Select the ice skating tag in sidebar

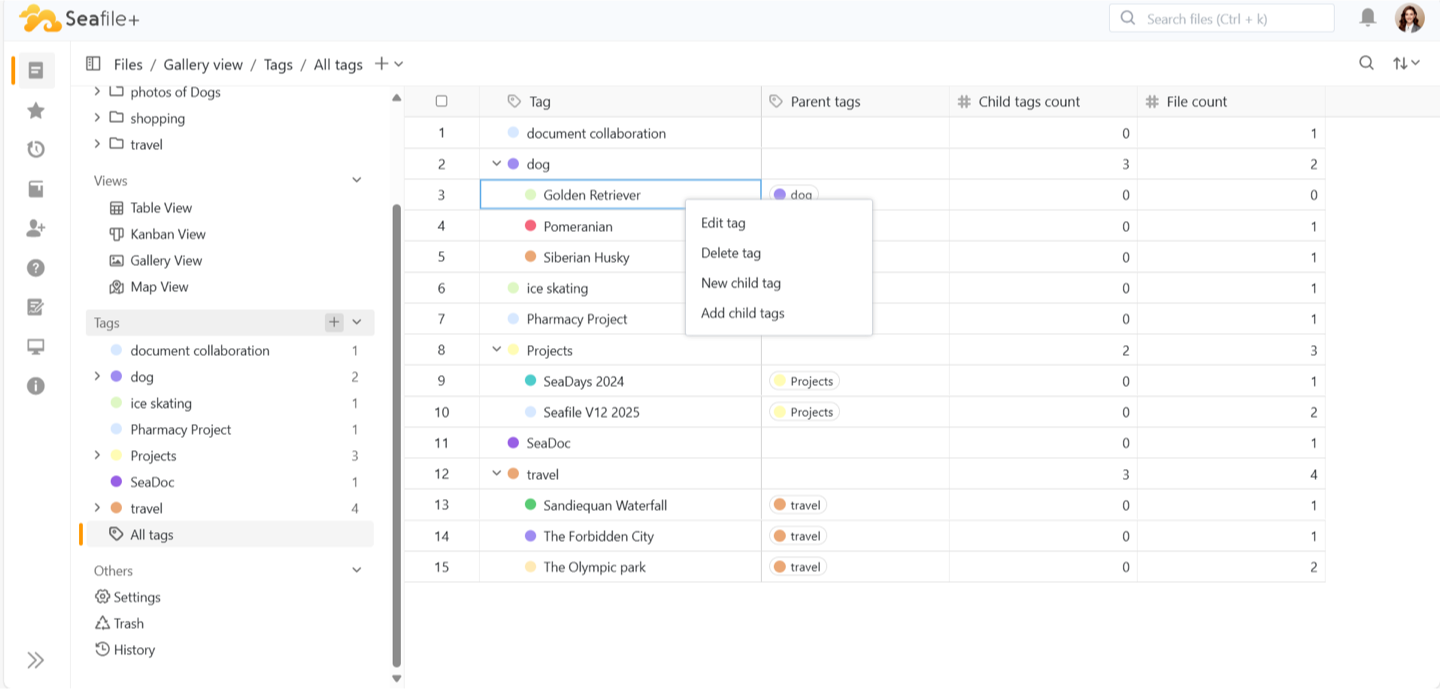[x=230, y=403]
